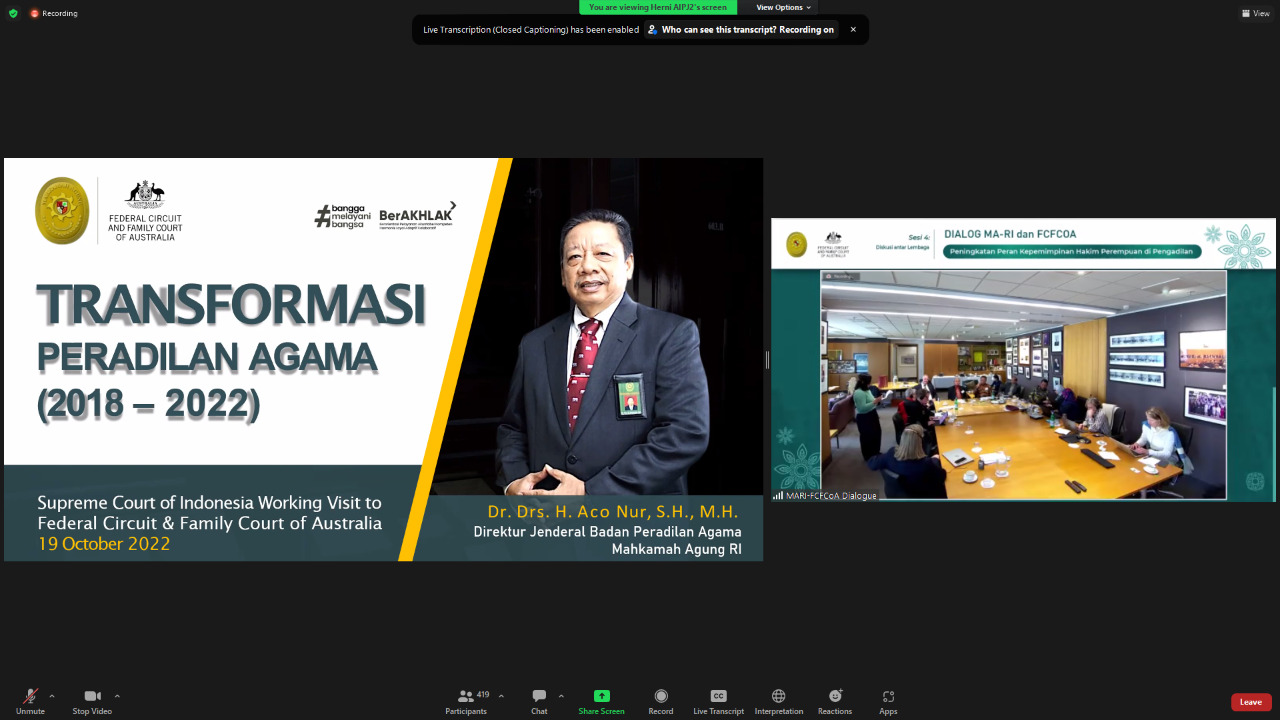Image resolution: width=1280 pixels, height=720 pixels.
Task: Open the View Options dropdown
Action: click(783, 7)
